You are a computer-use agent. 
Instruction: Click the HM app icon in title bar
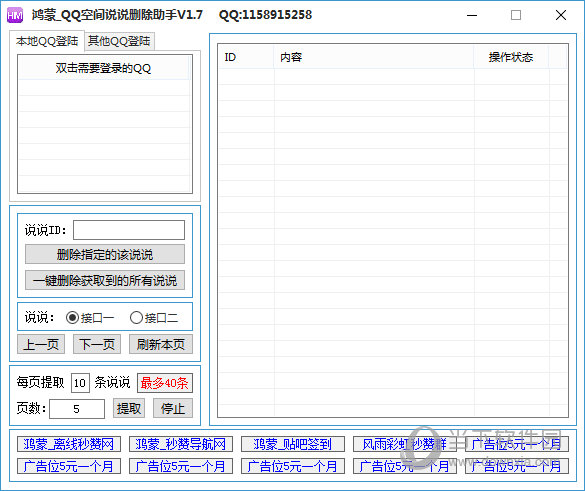pyautogui.click(x=15, y=15)
